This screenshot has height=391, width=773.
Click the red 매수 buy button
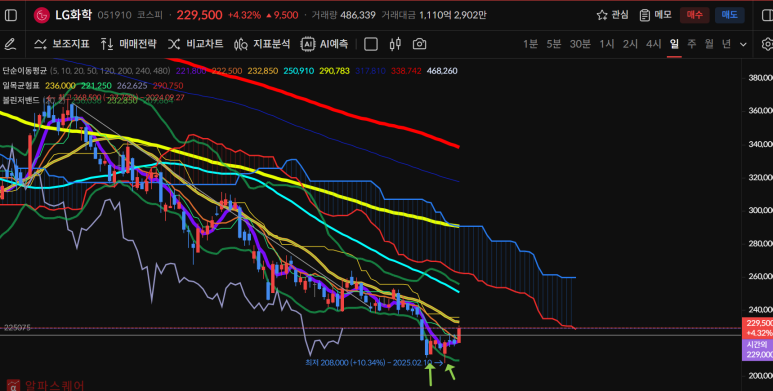point(695,15)
